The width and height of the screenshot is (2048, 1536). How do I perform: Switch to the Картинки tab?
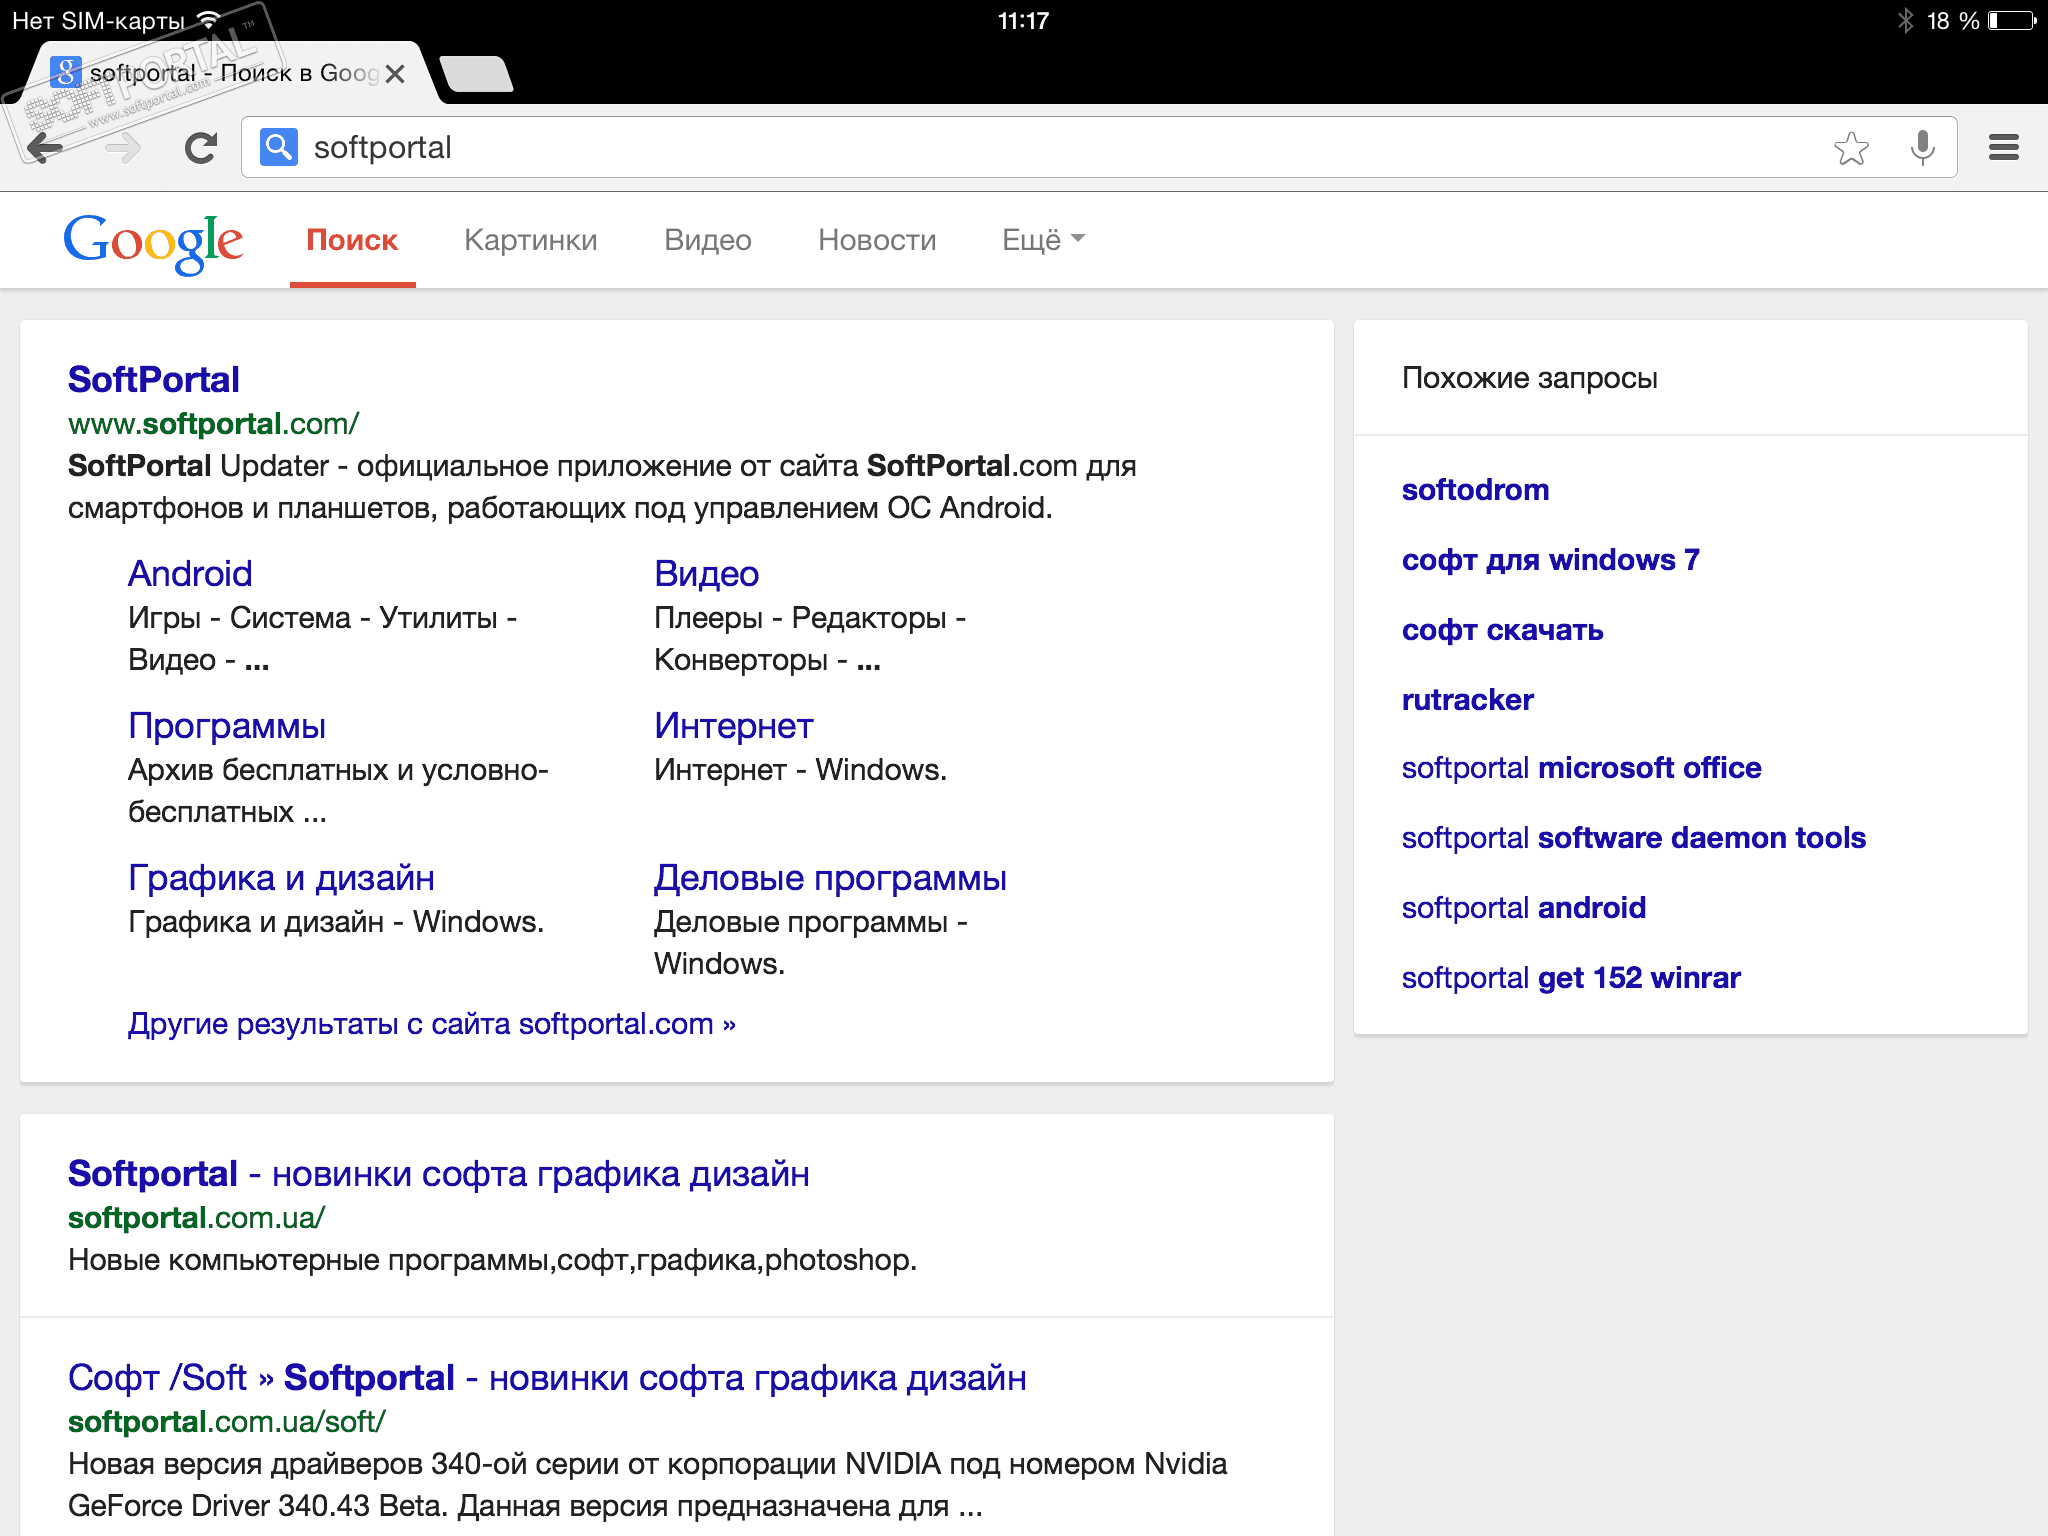coord(530,240)
